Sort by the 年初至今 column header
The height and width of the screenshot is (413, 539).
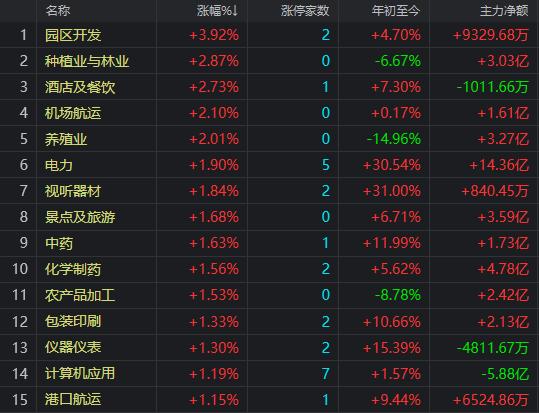[x=396, y=11]
